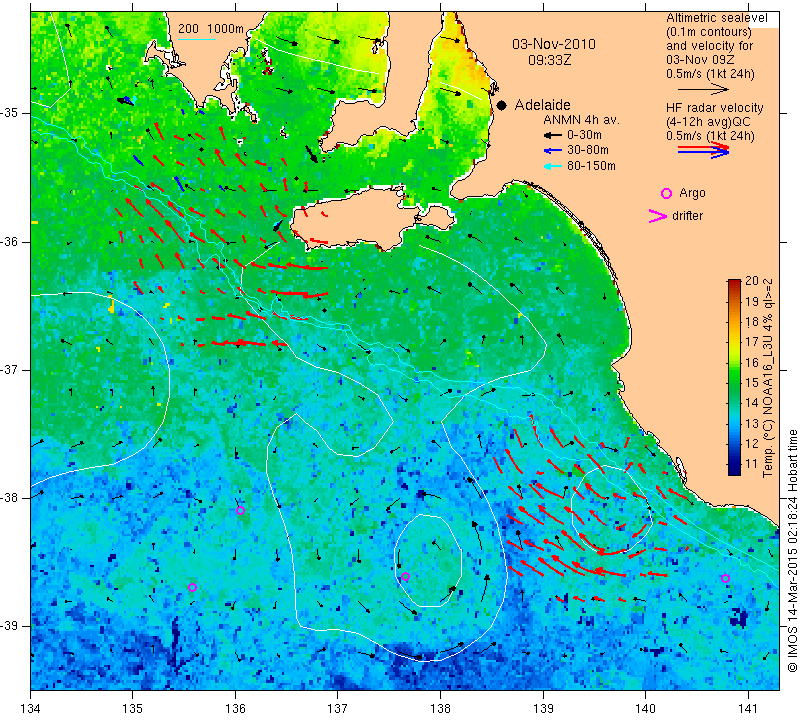
Task: Click the Adelaide city label
Action: coord(542,105)
